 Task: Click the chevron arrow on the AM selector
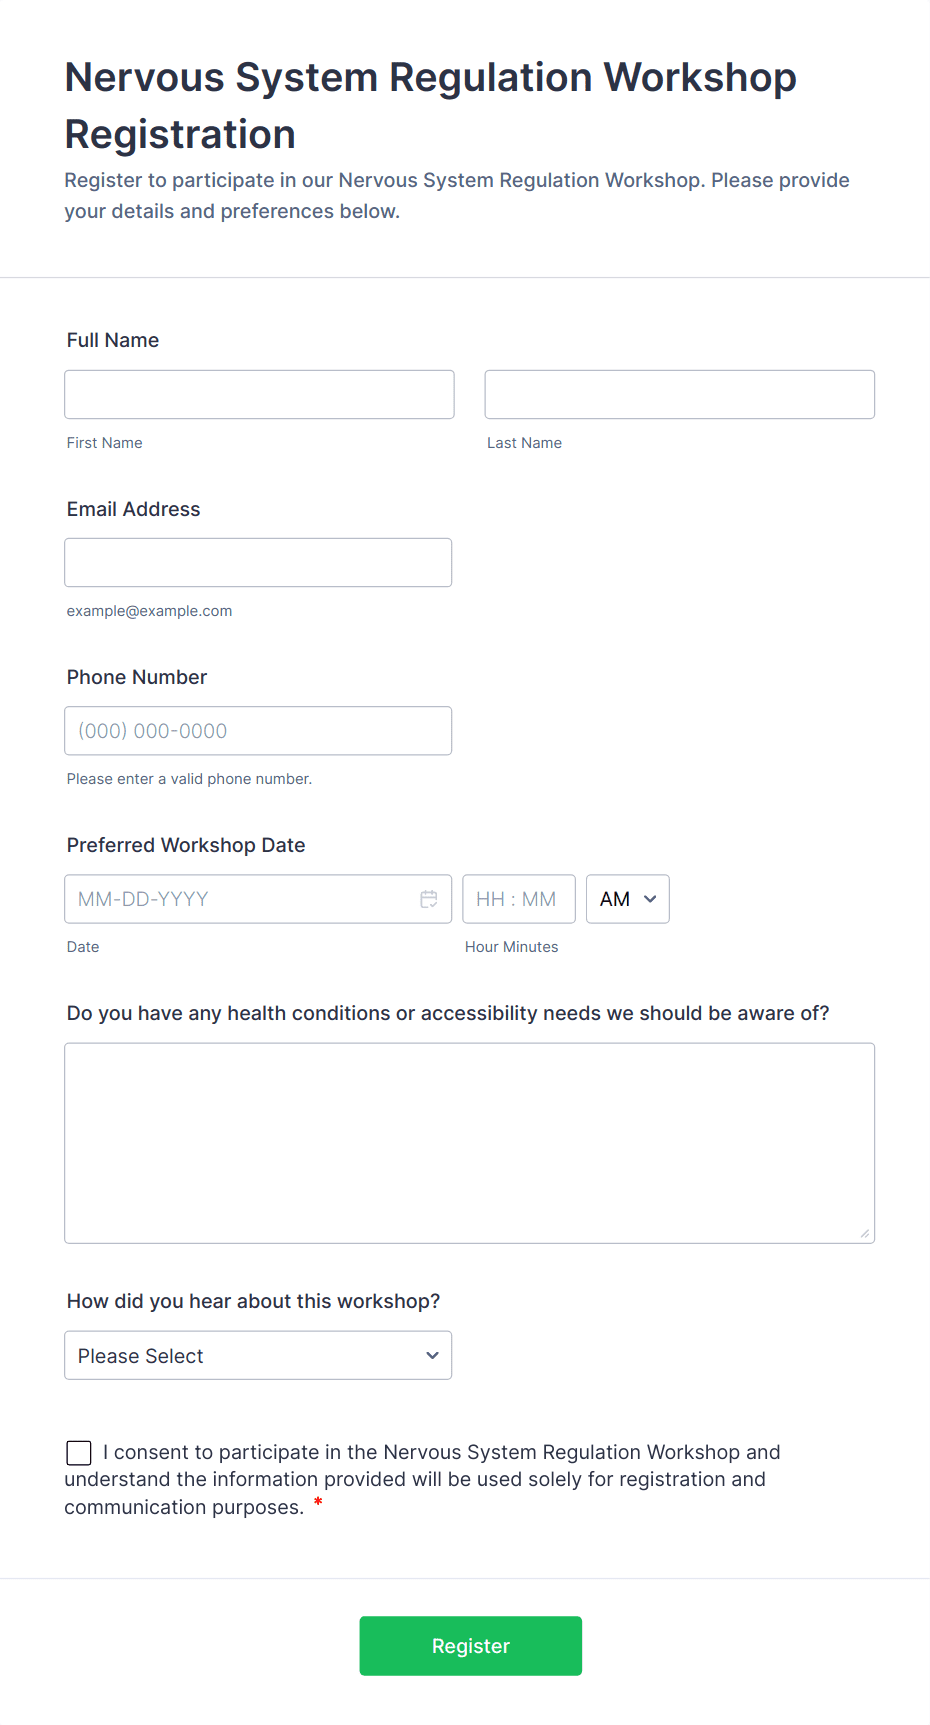650,899
